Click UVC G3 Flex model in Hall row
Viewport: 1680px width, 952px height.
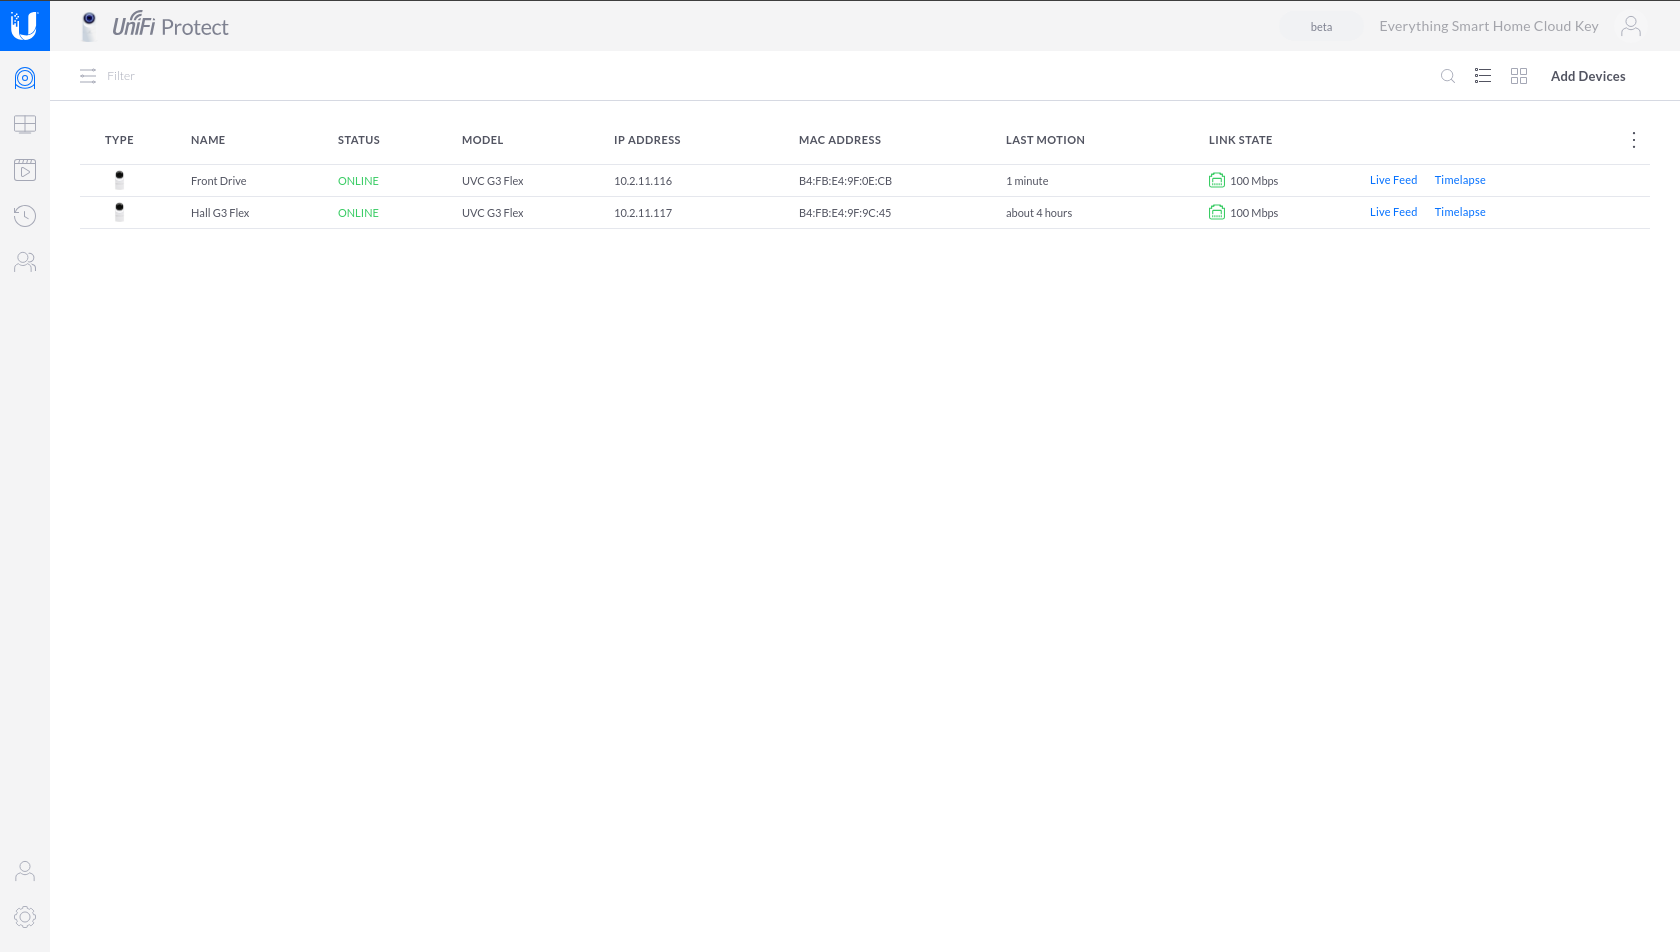[493, 213]
